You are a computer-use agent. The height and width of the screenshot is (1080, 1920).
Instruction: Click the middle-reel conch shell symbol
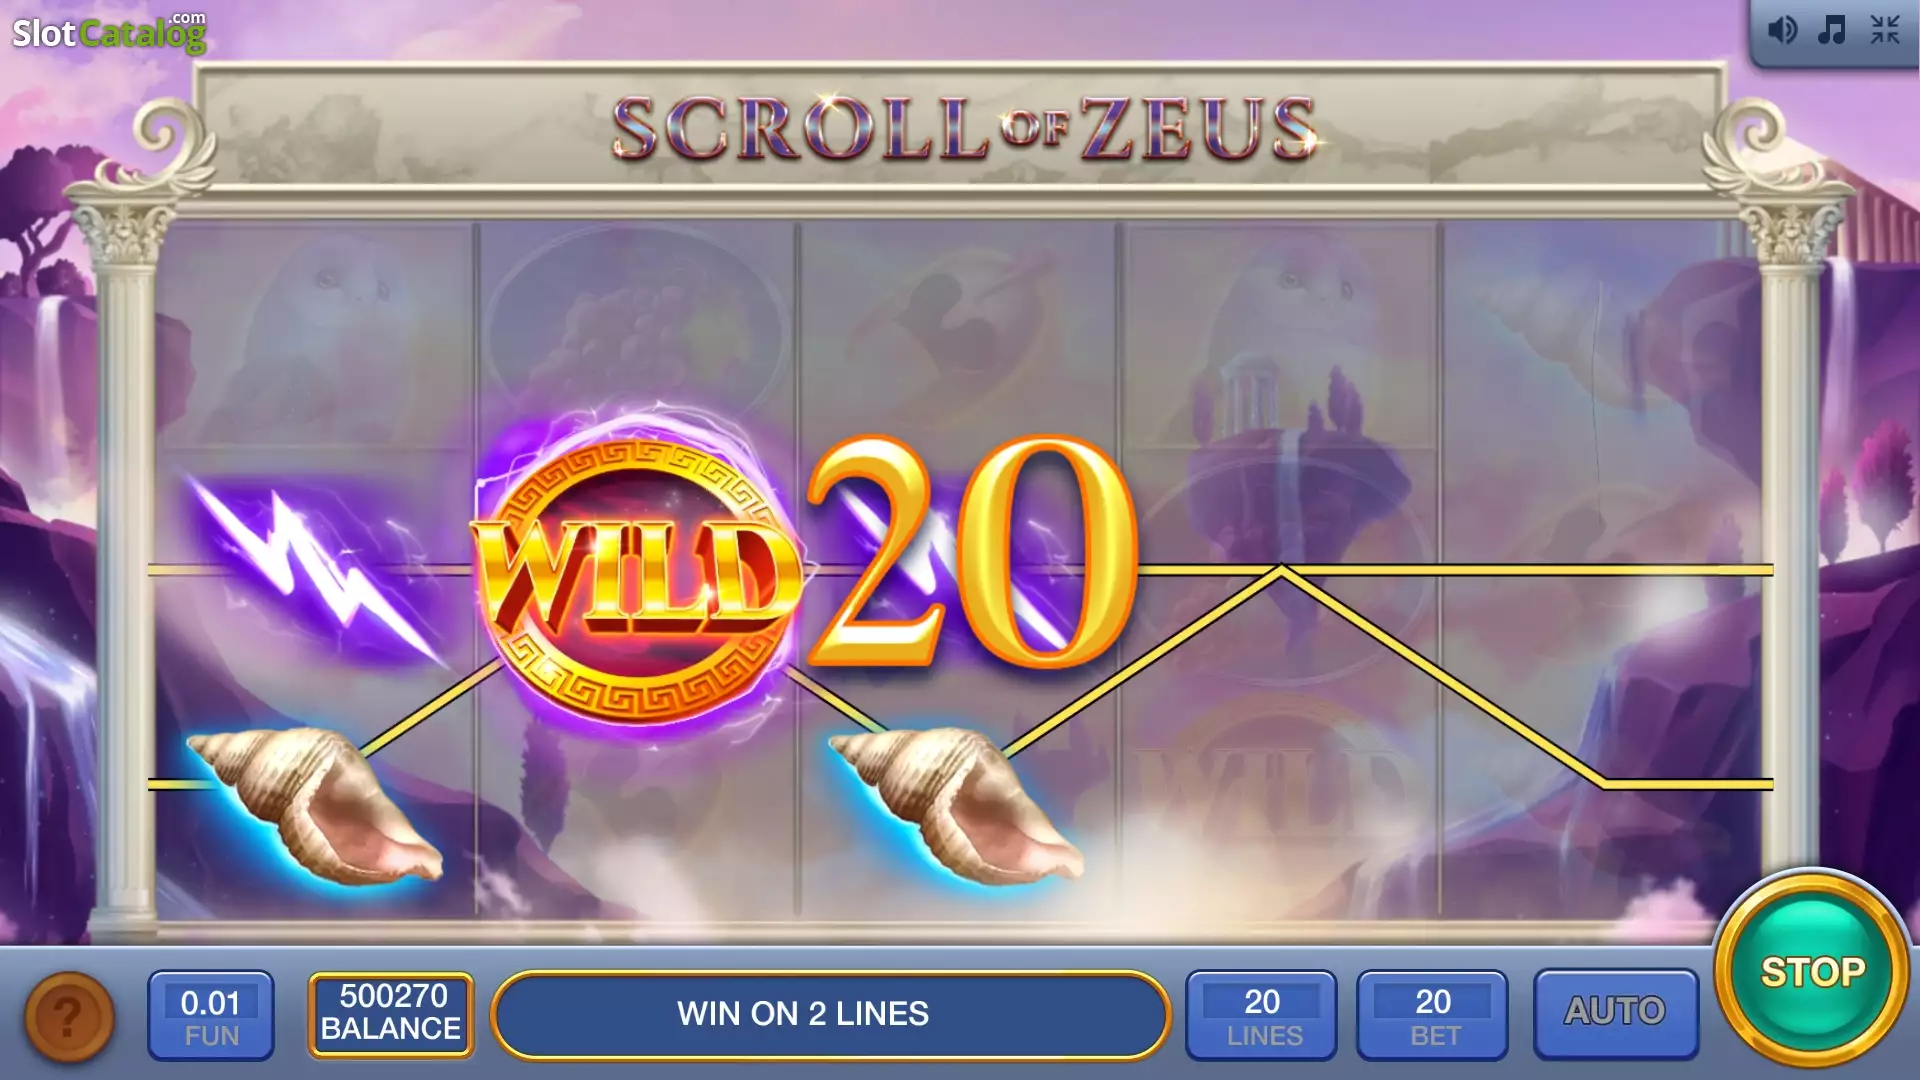(958, 806)
